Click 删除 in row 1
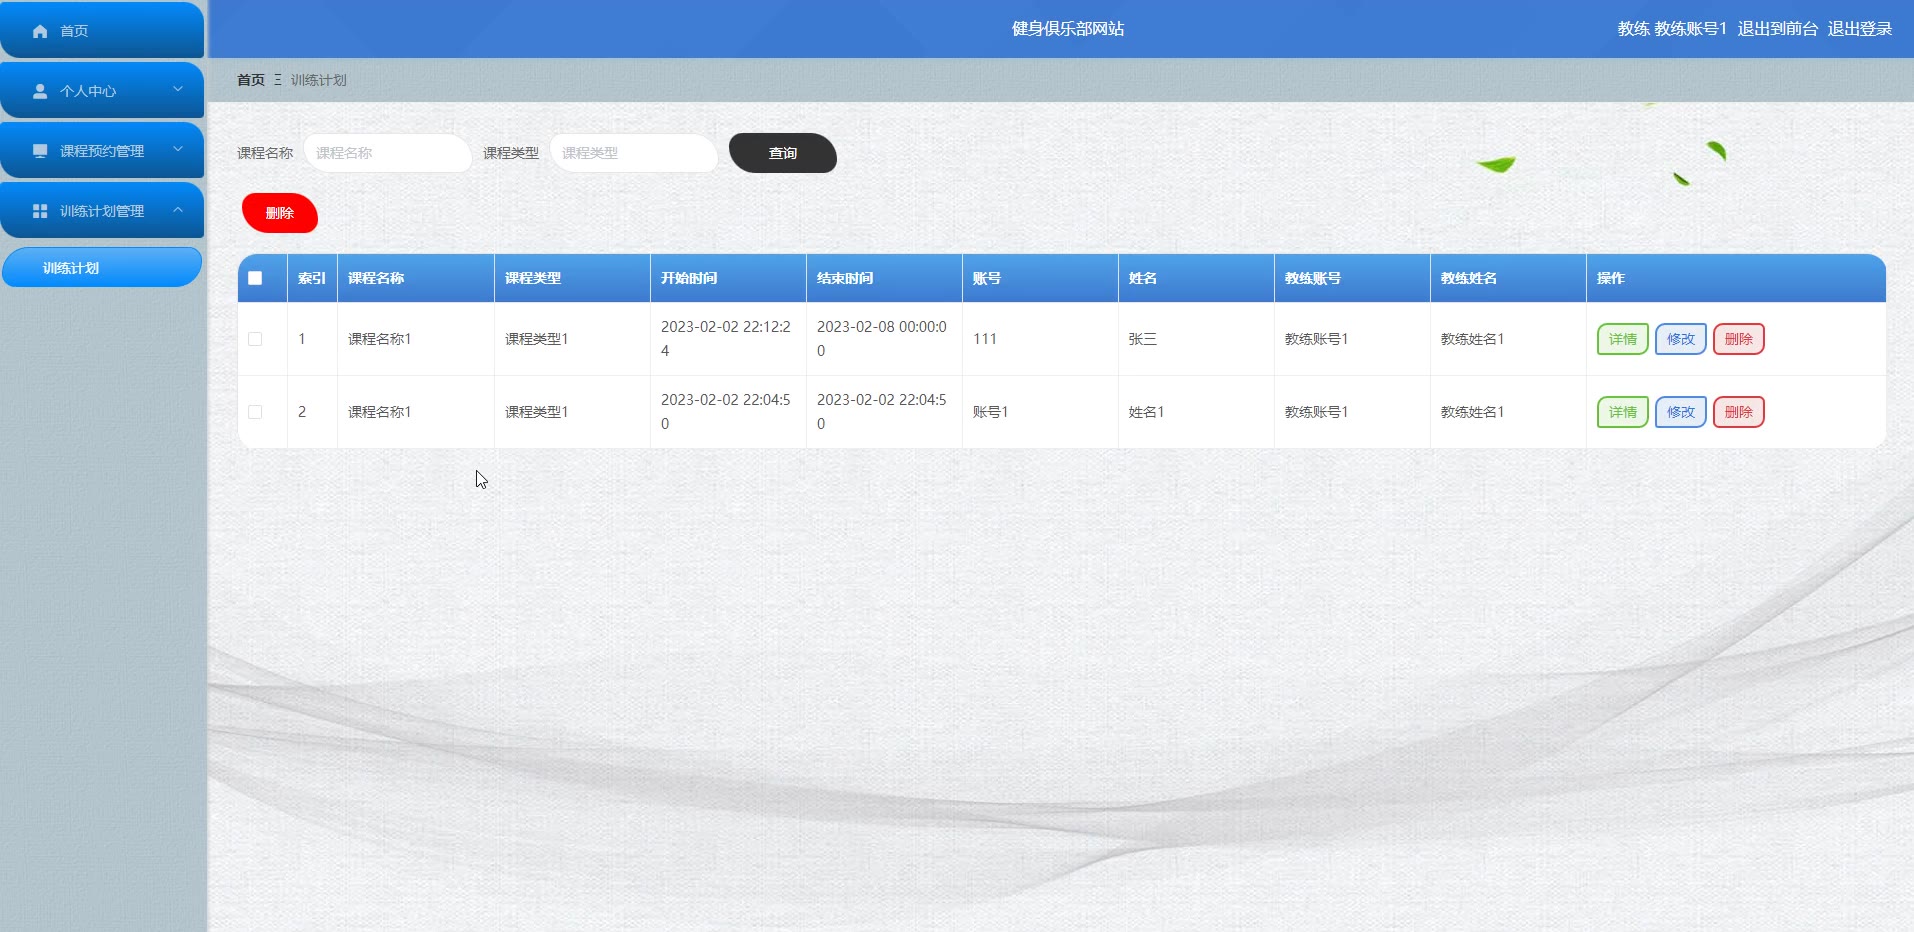Image resolution: width=1914 pixels, height=932 pixels. [1738, 339]
